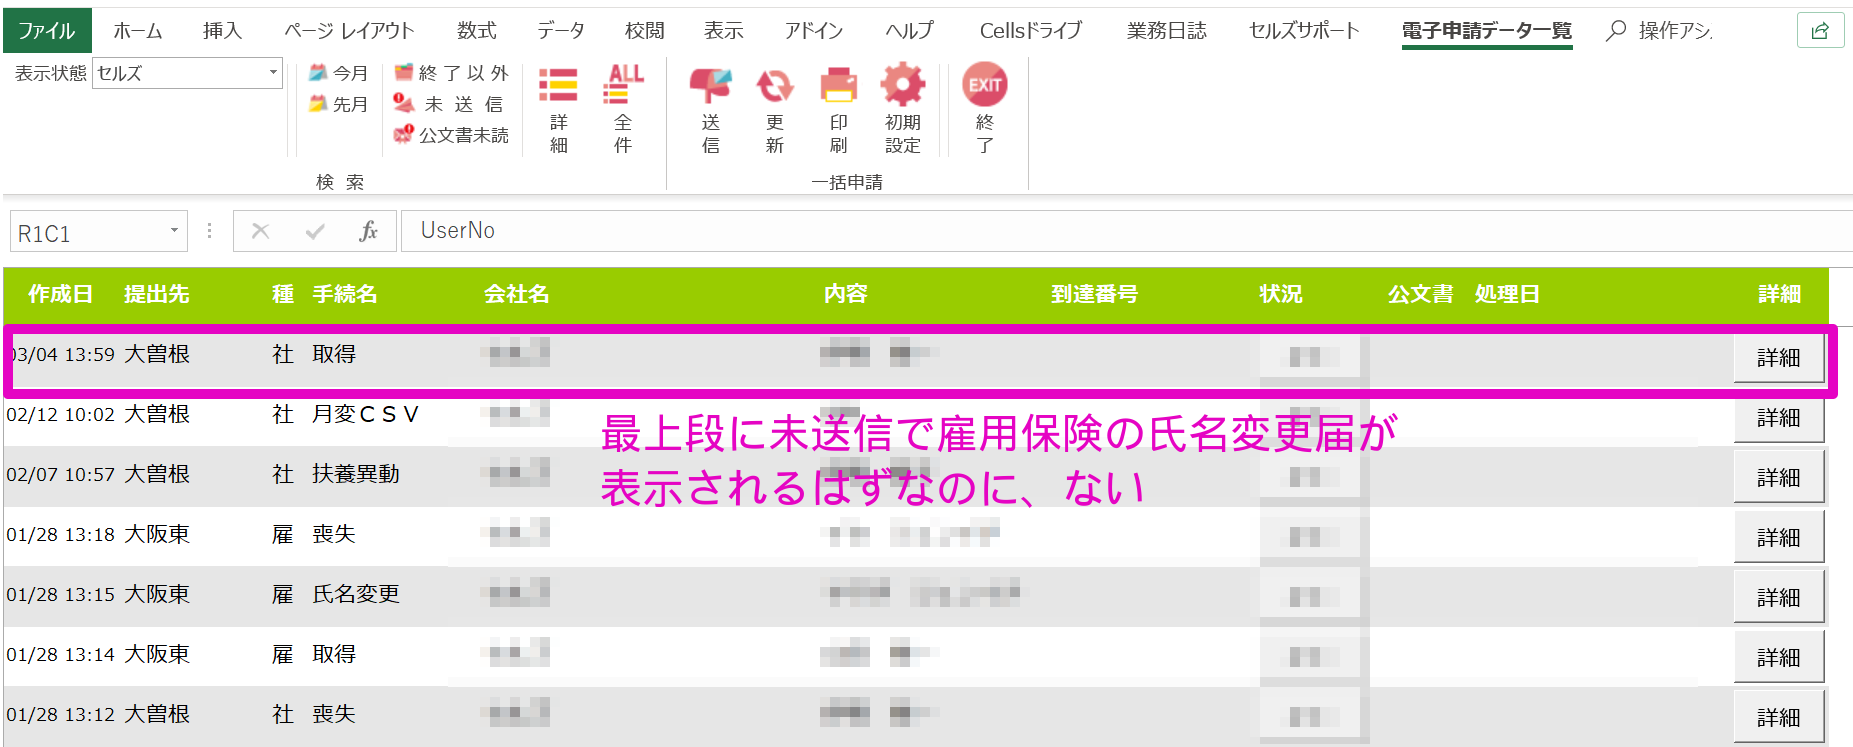Image resolution: width=1853 pixels, height=747 pixels.
Task: Click the 作成日 column header
Action: (60, 294)
